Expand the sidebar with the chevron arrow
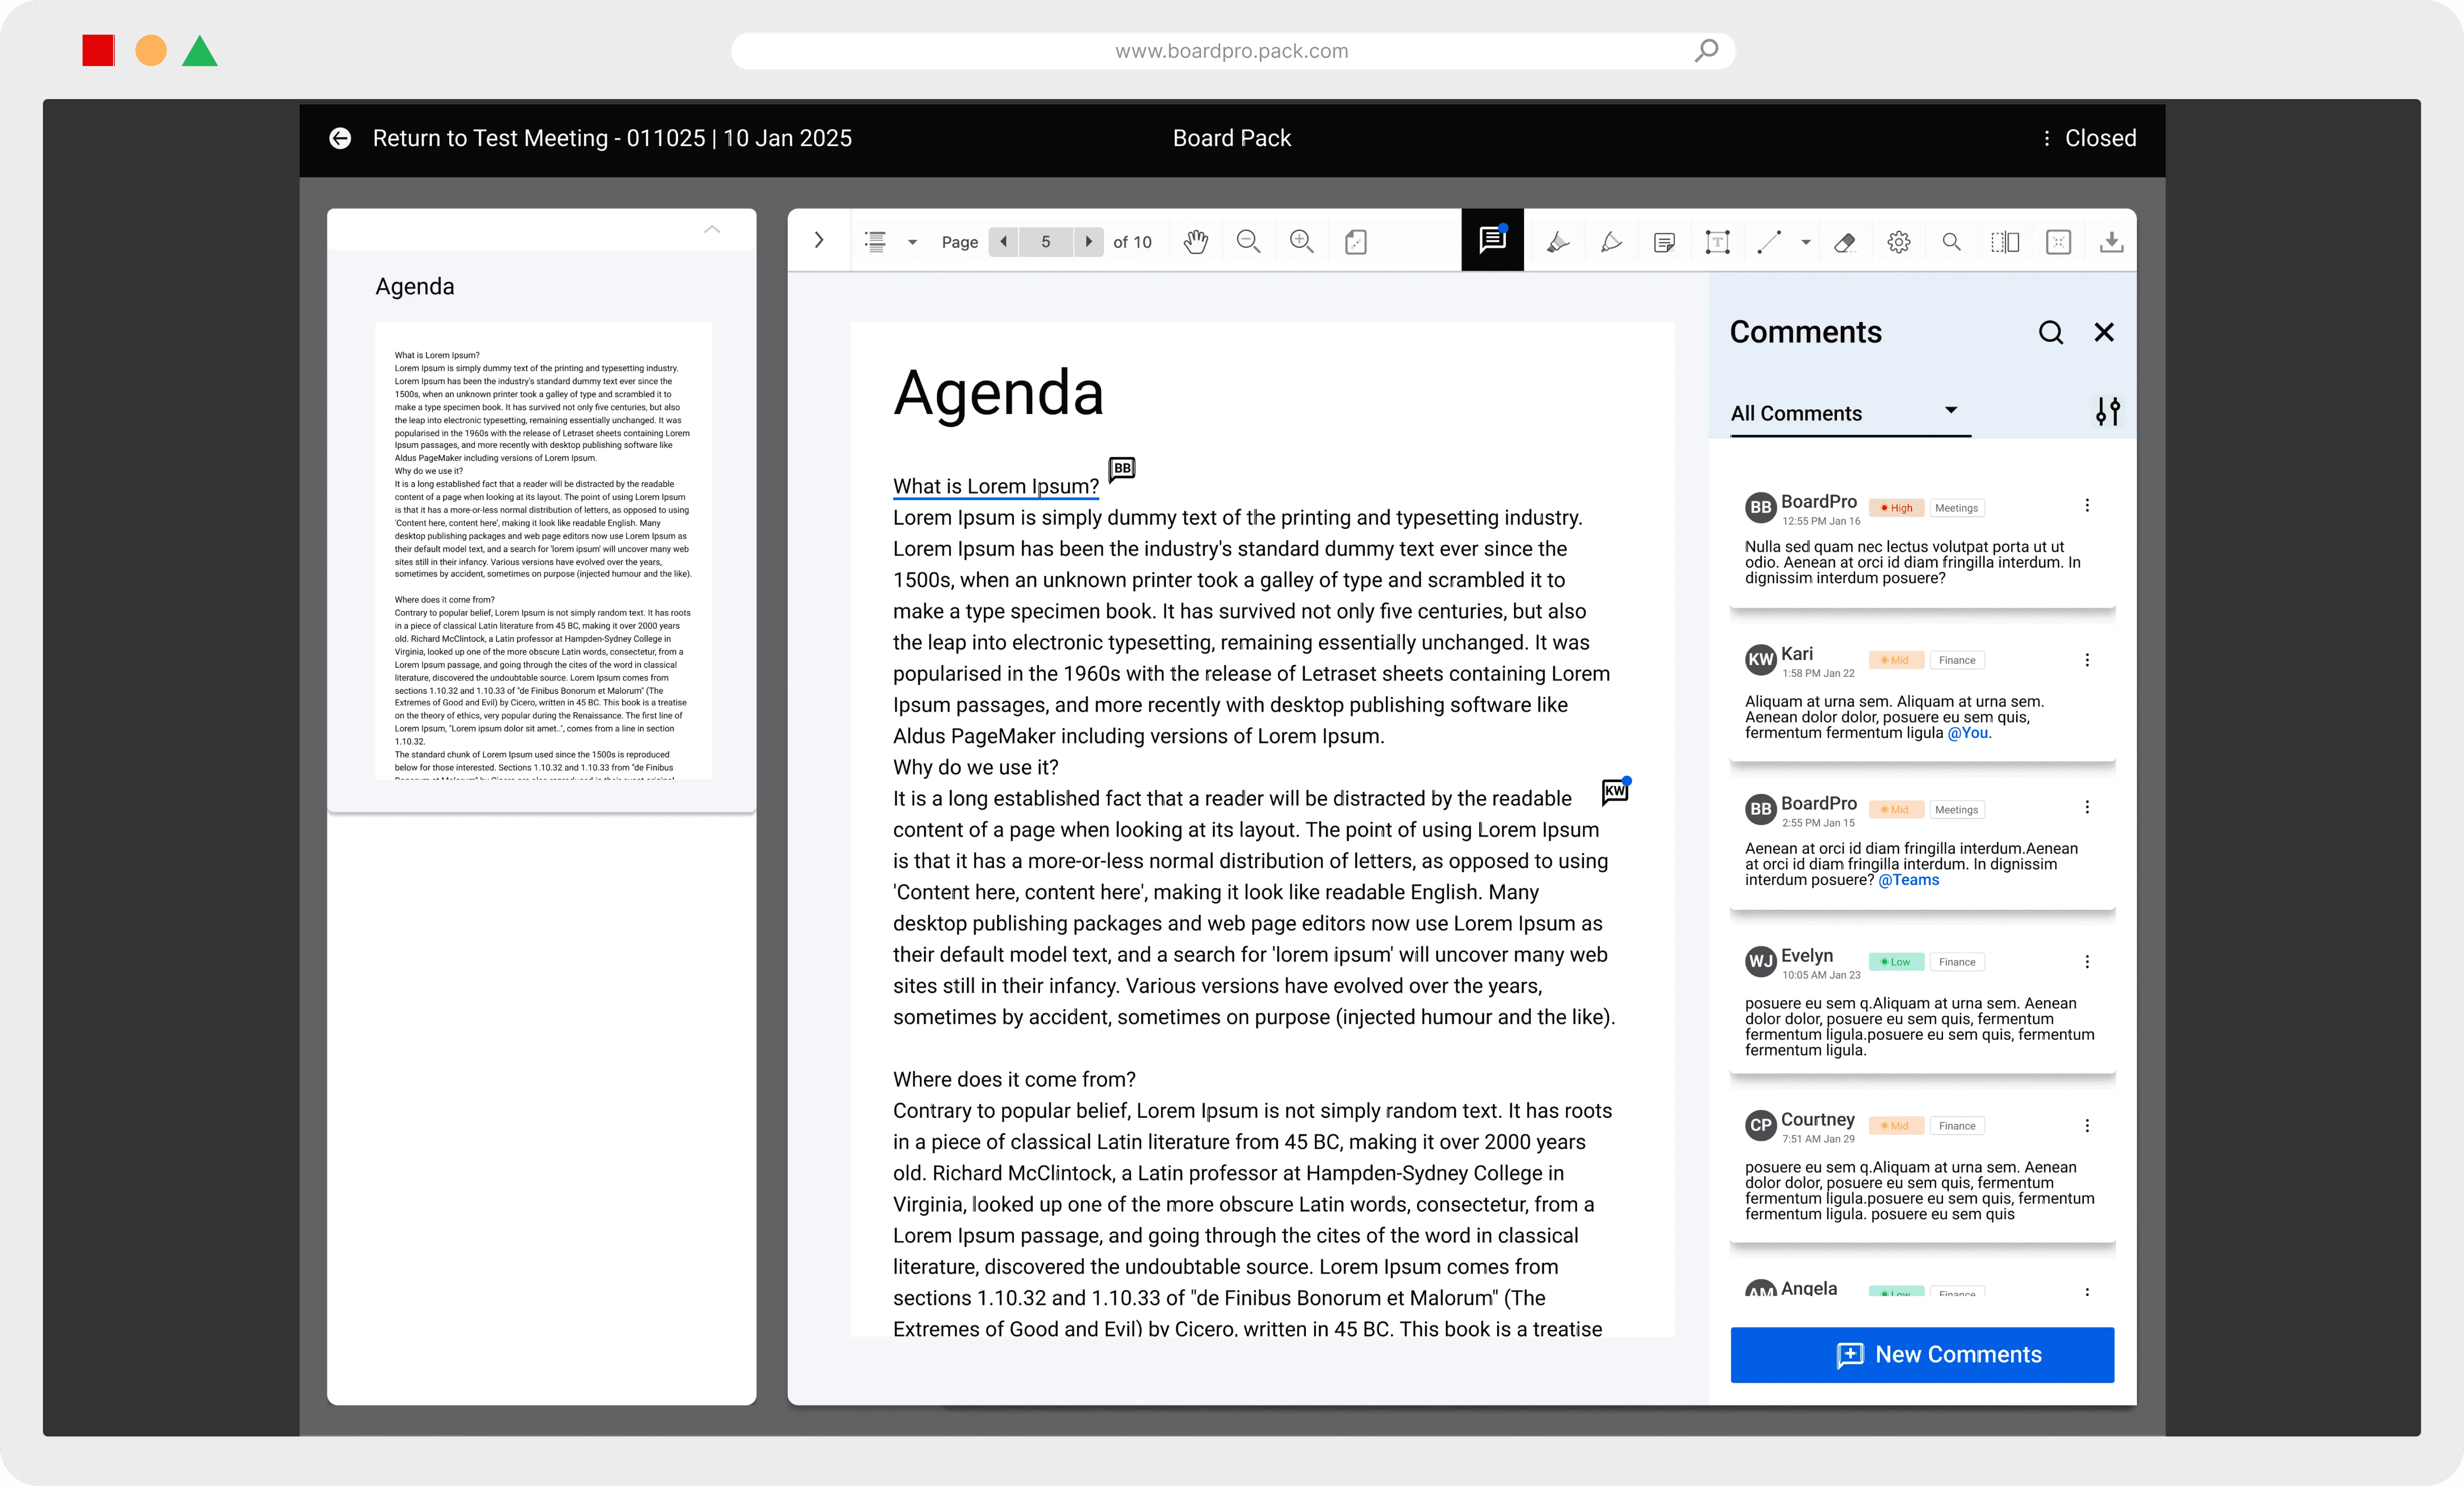This screenshot has height=1486, width=2464. click(819, 240)
